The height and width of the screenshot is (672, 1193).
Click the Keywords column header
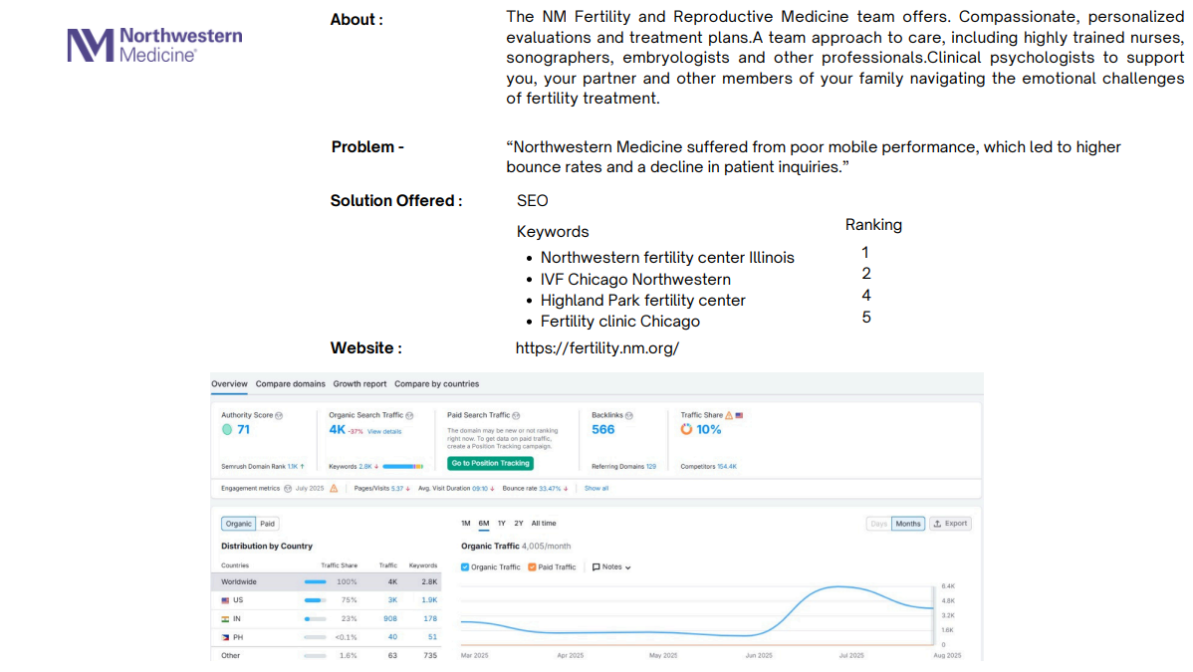423,565
